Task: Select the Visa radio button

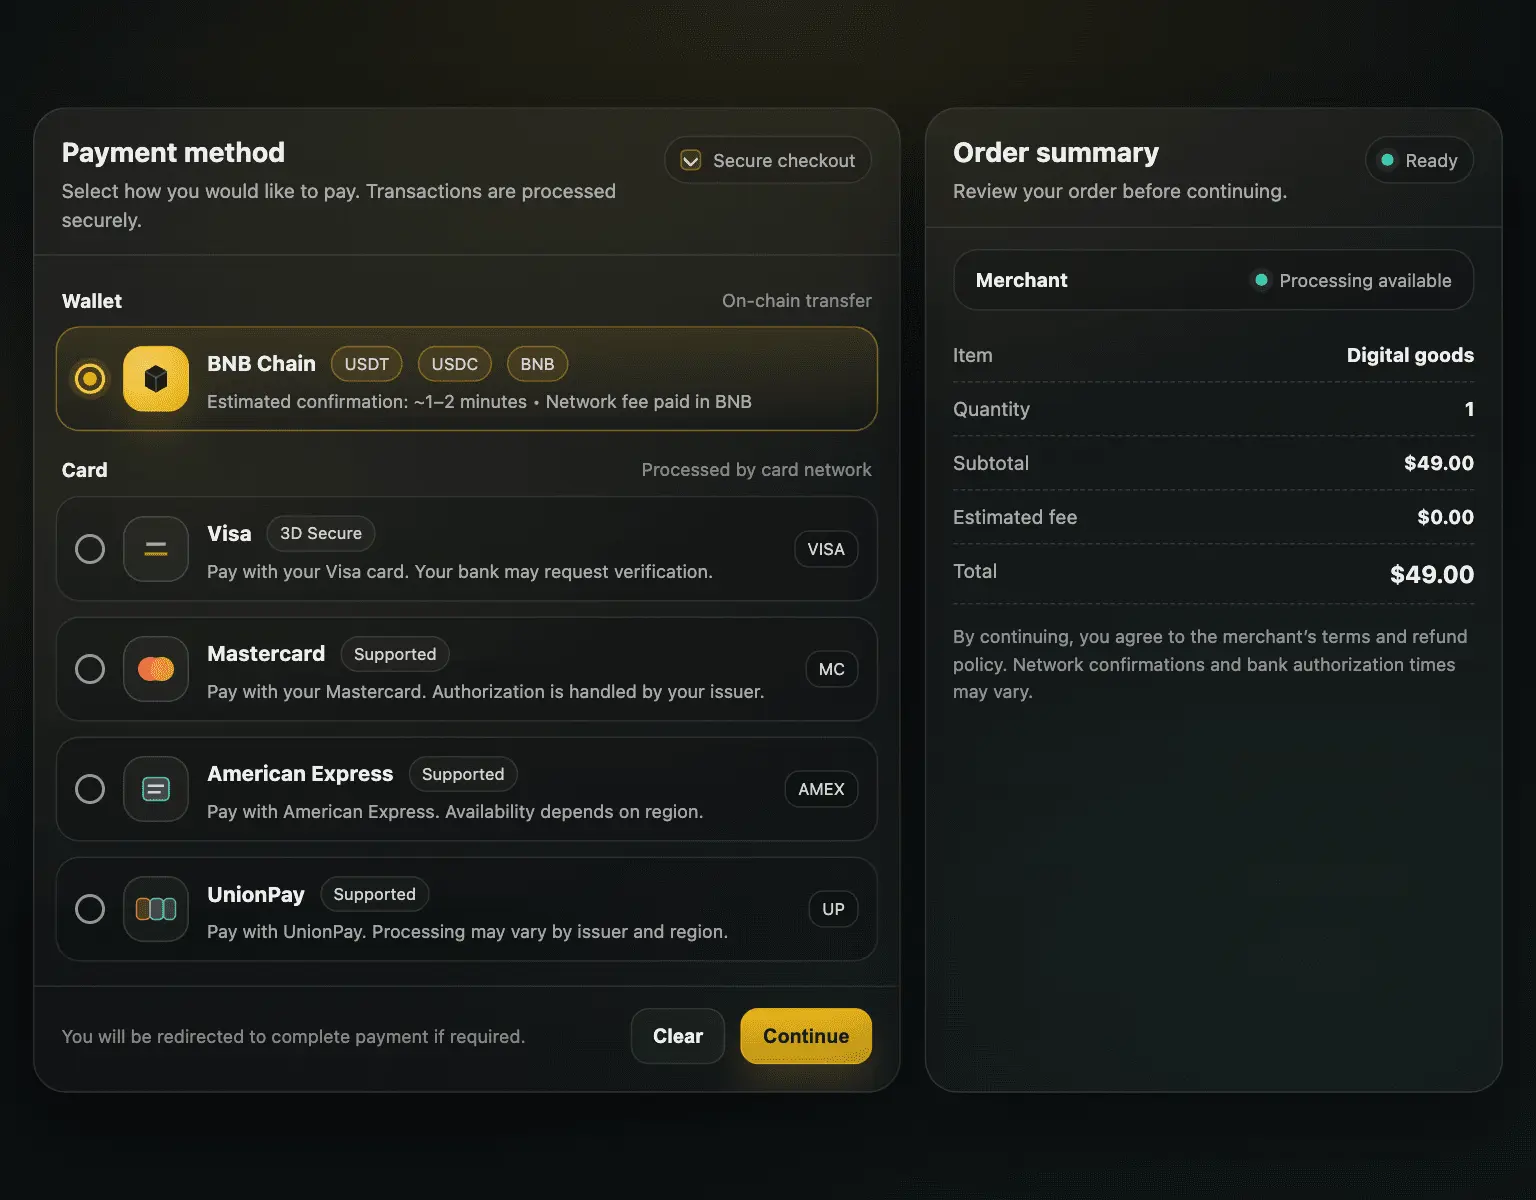Action: point(90,549)
